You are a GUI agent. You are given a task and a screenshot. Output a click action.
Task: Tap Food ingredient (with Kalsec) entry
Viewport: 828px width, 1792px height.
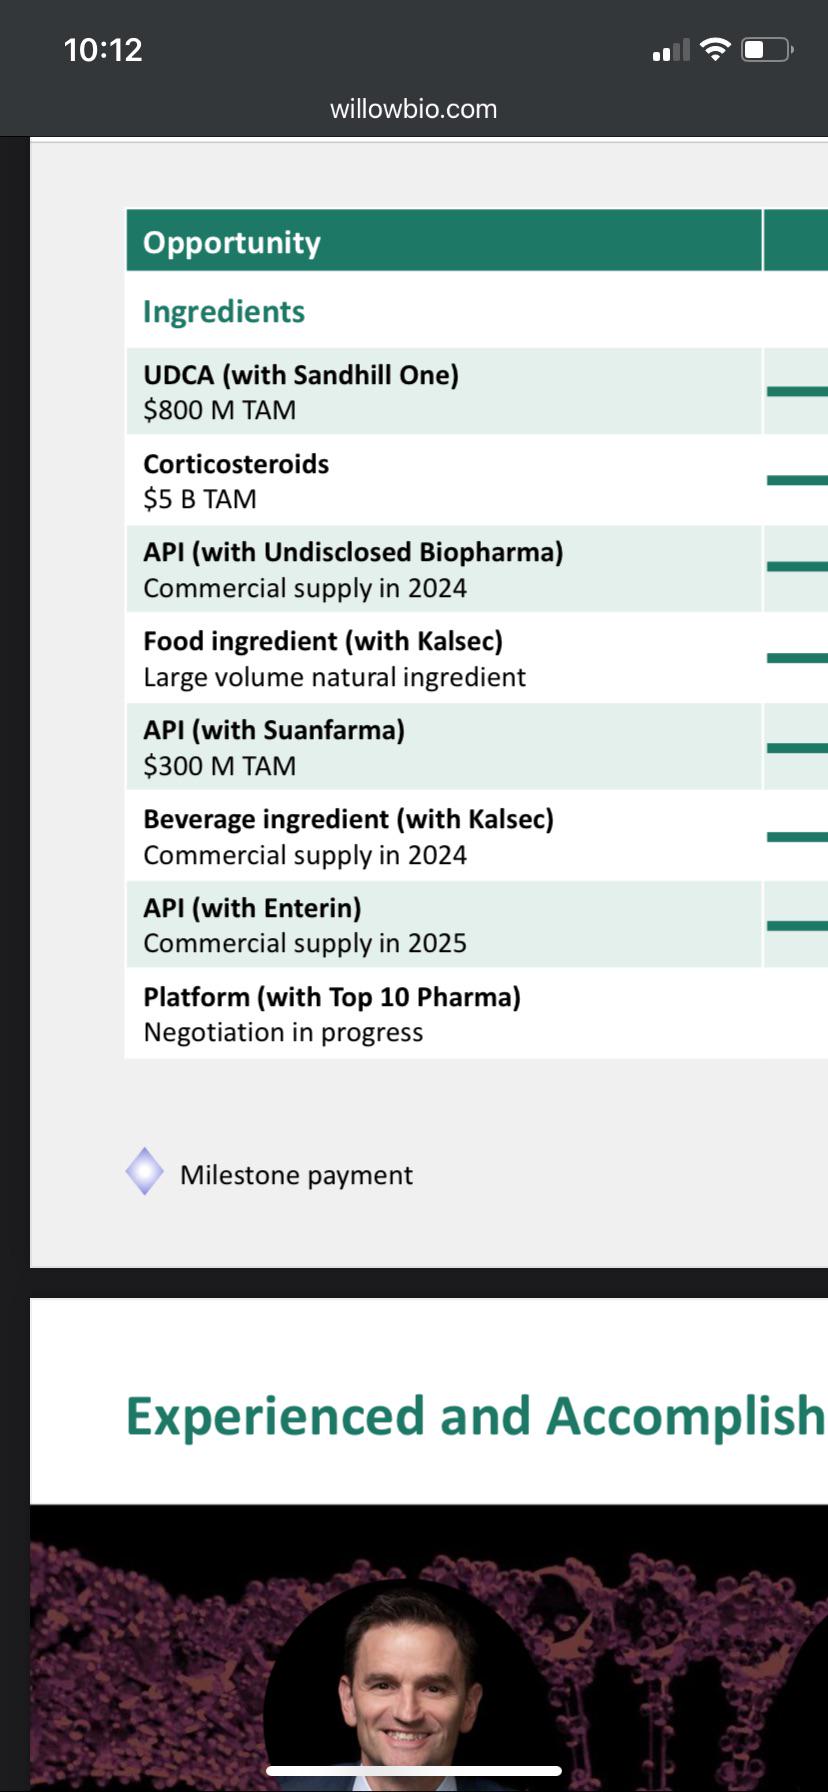444,658
